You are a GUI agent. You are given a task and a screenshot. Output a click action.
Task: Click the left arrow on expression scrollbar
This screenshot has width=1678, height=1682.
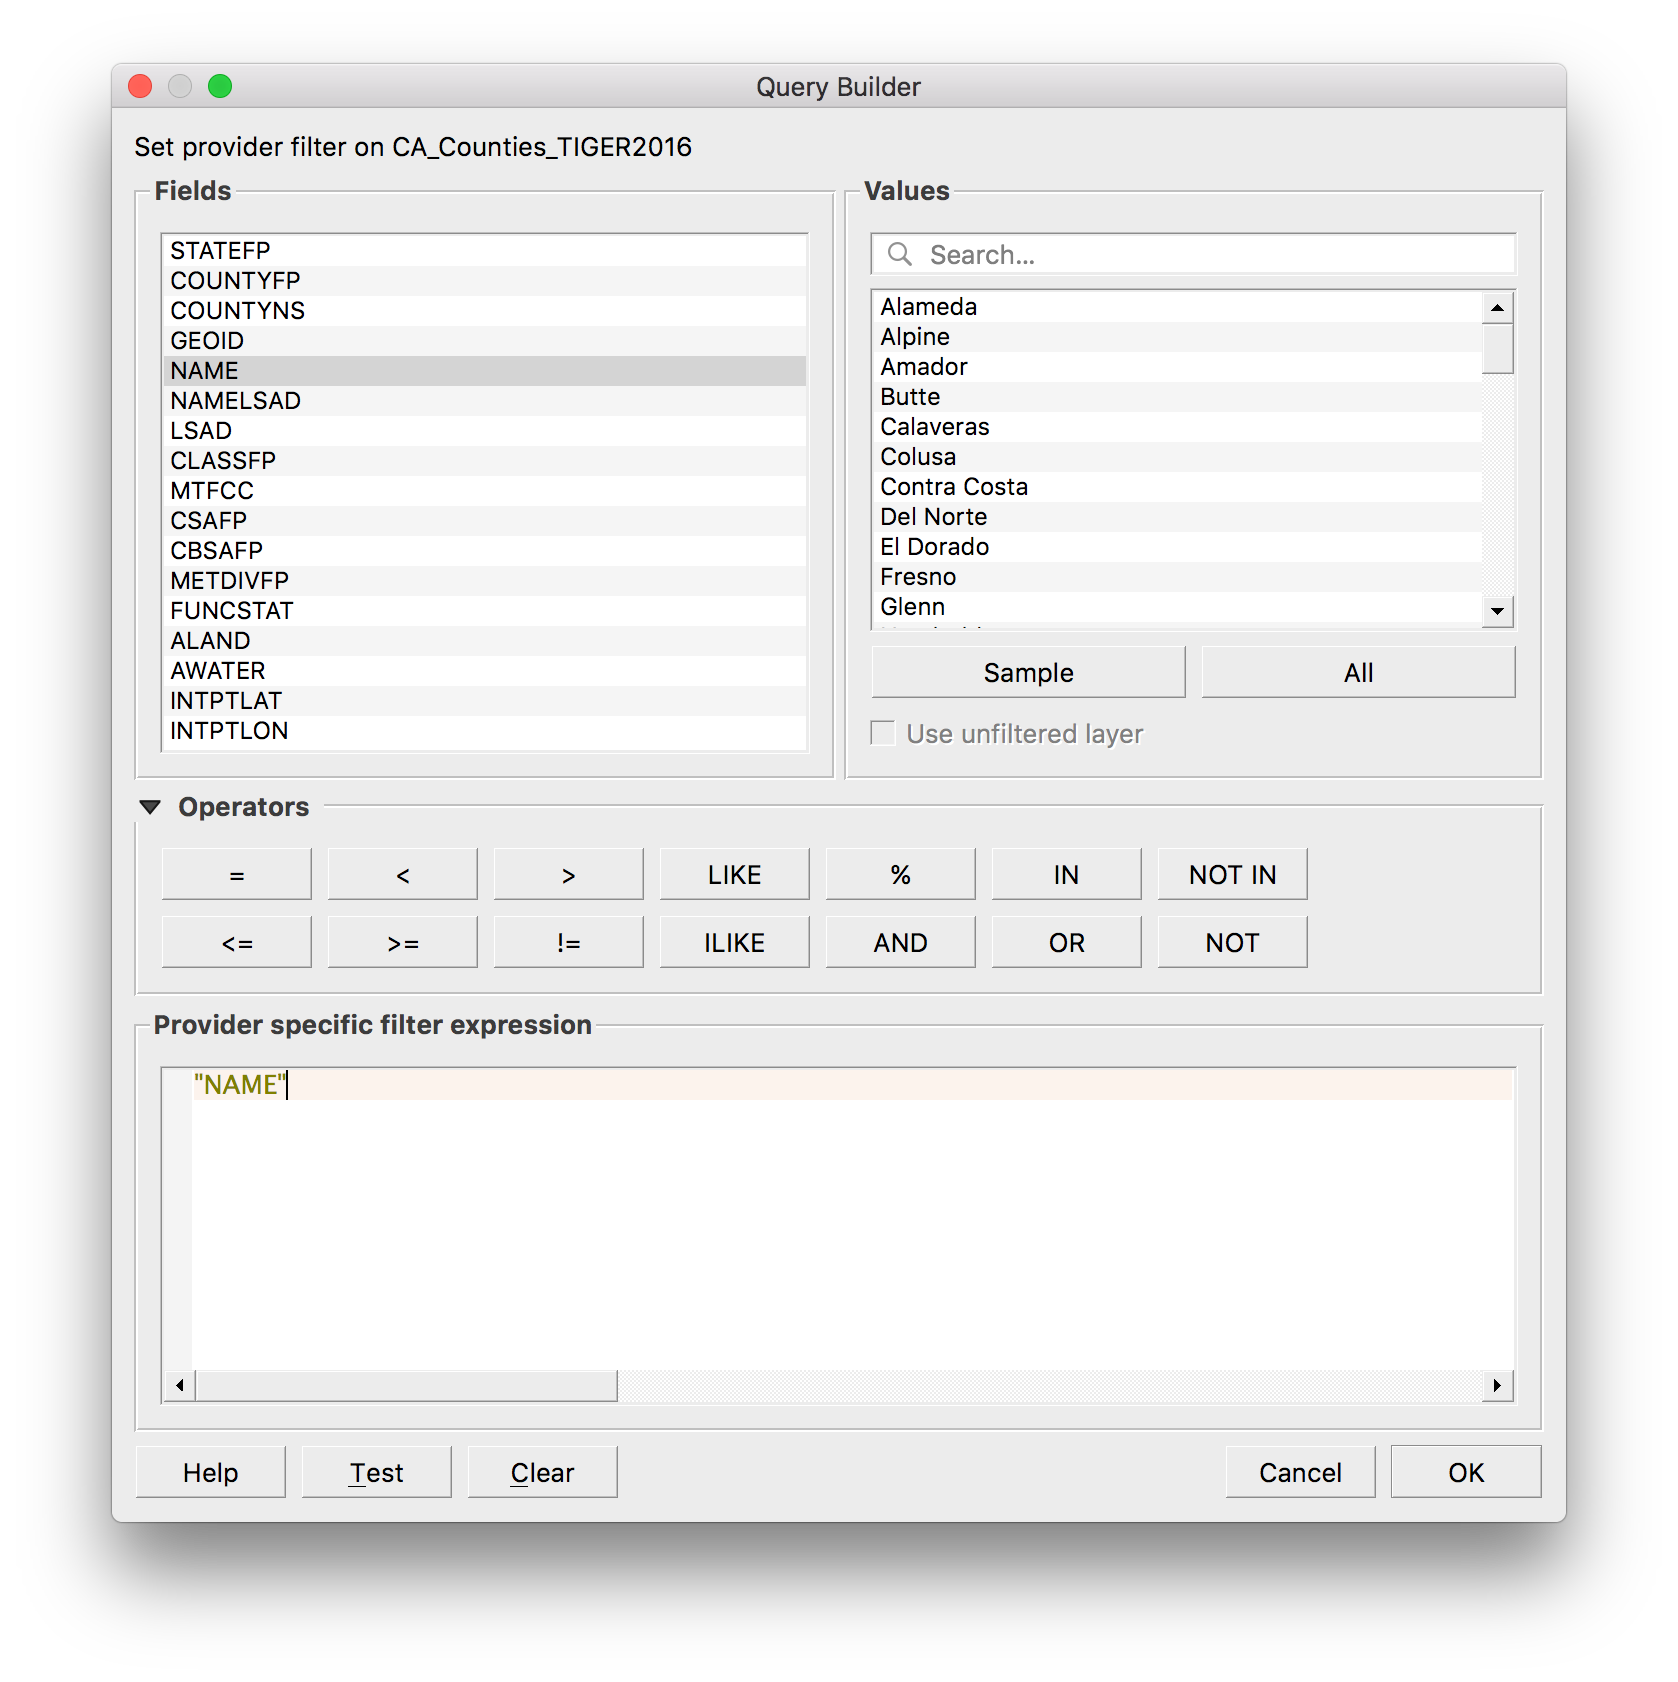click(x=178, y=1386)
